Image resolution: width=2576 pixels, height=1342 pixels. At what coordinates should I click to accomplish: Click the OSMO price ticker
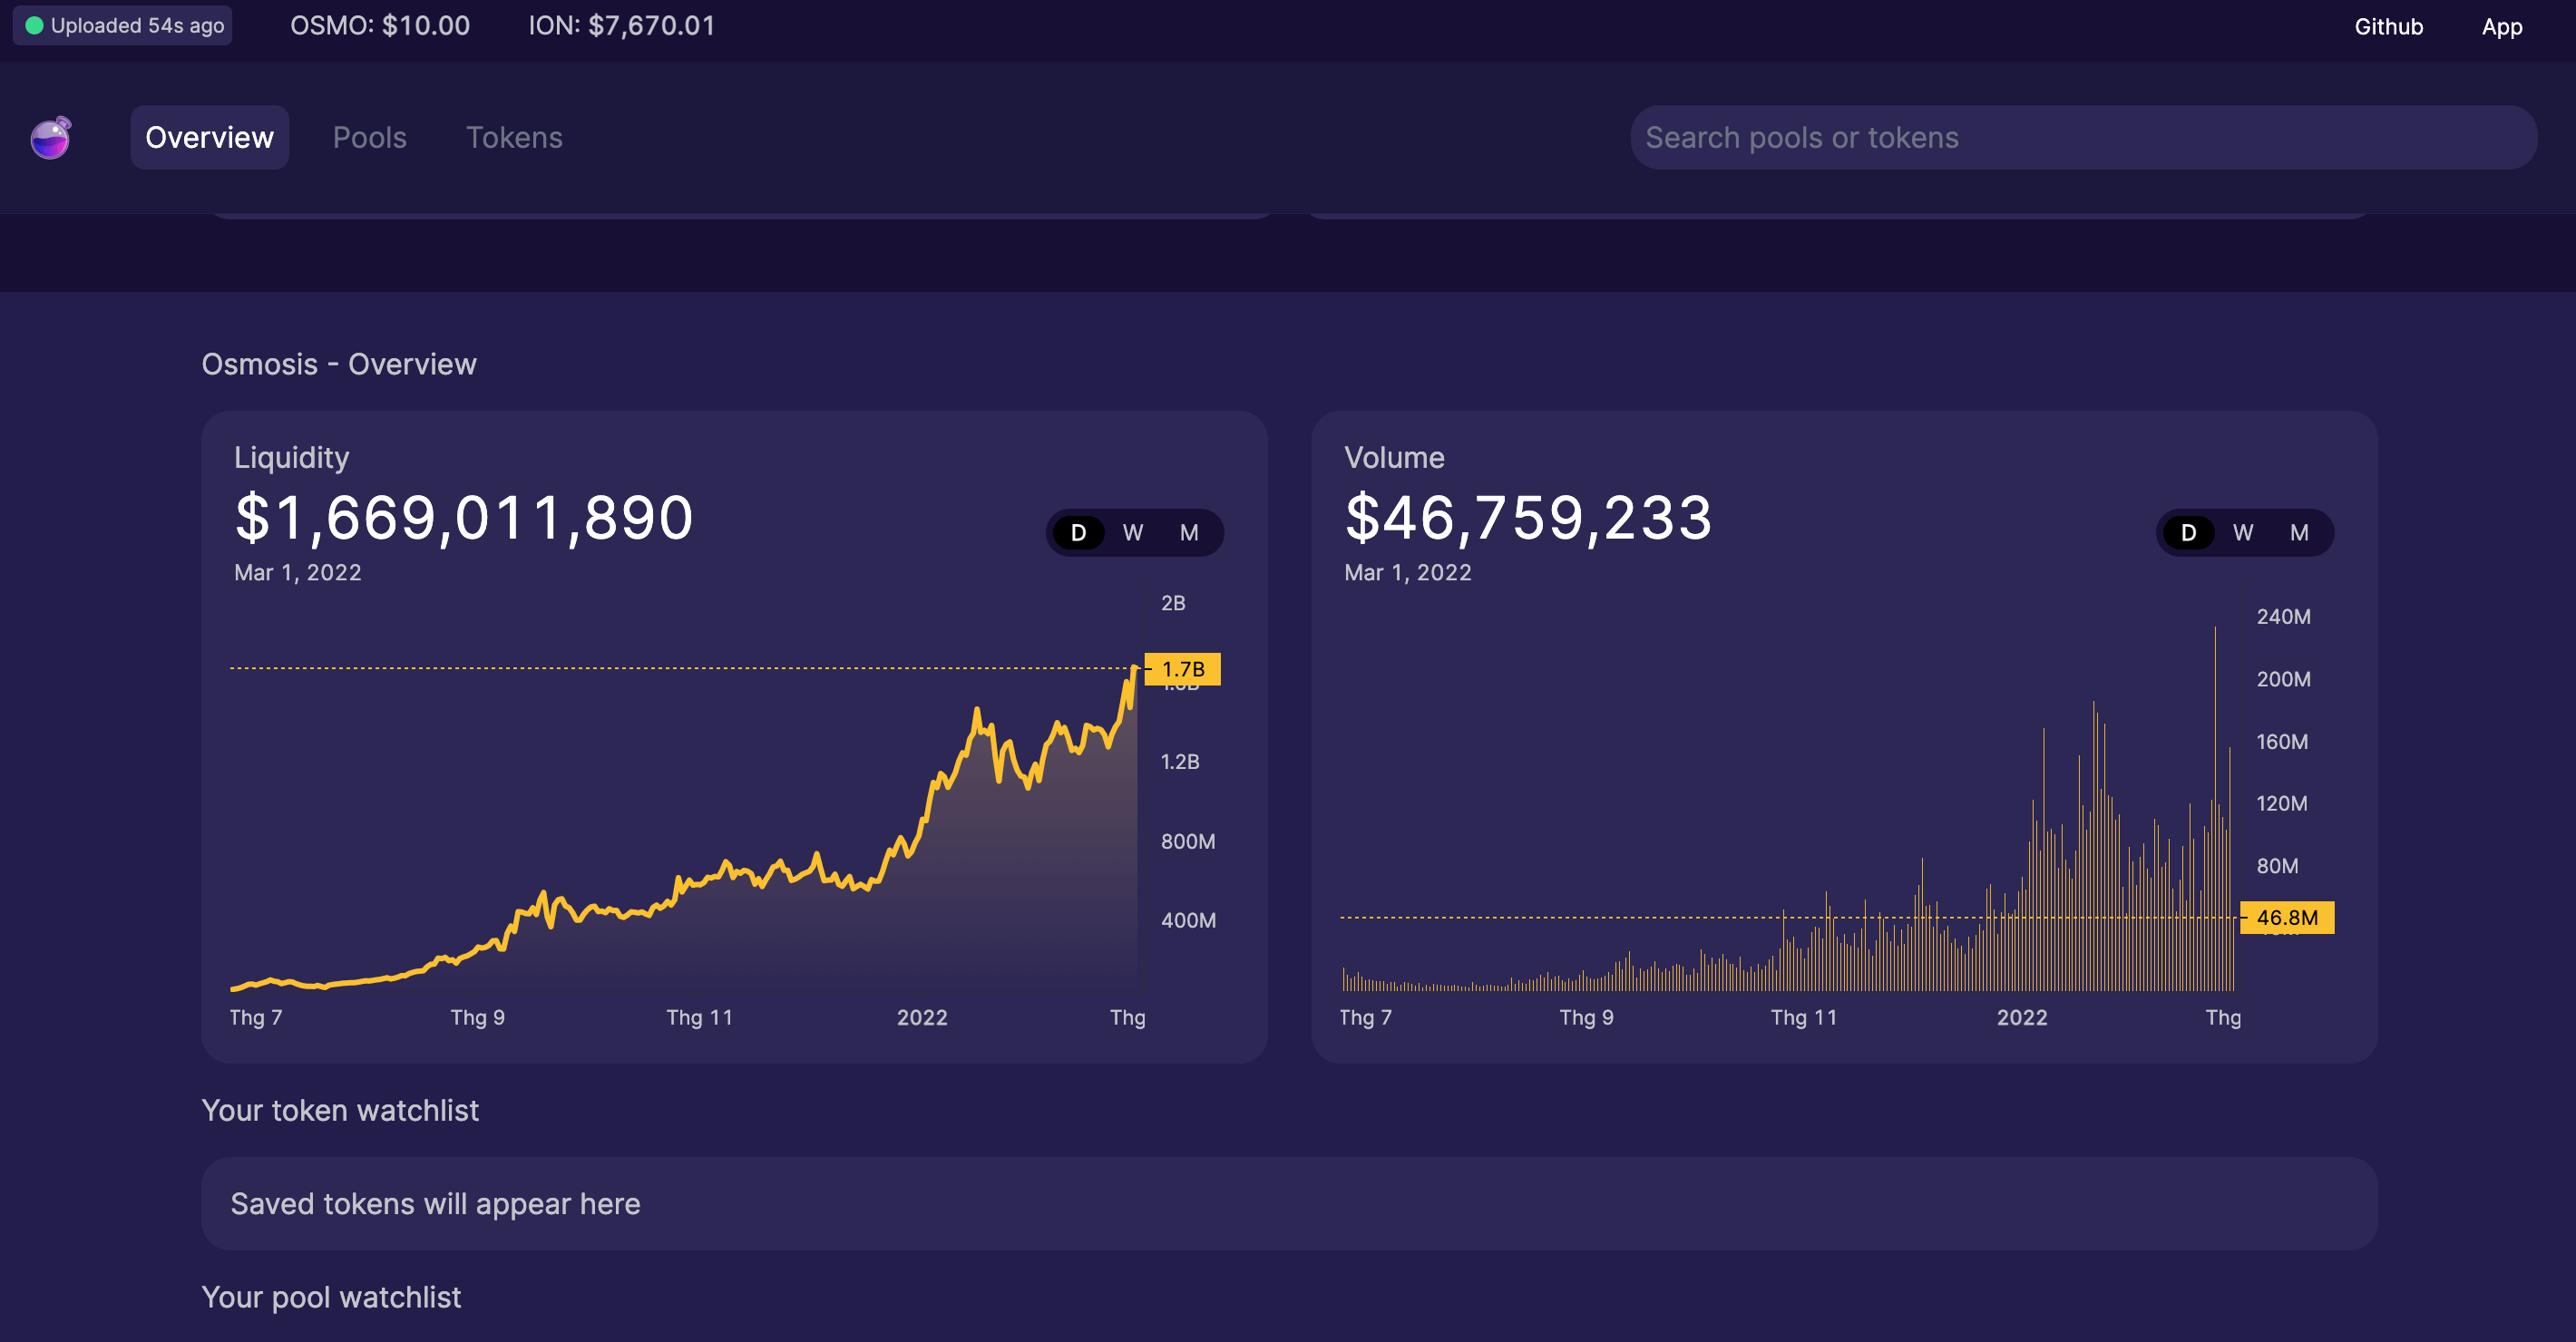coord(380,26)
